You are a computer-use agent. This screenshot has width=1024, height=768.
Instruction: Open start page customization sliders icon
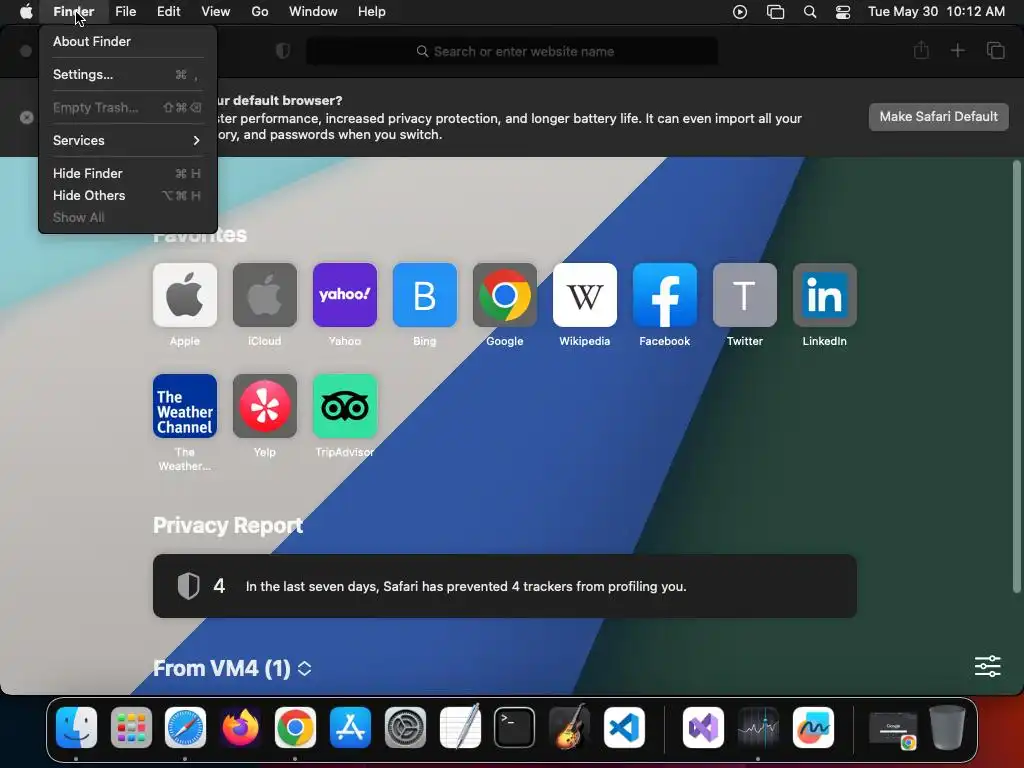click(x=987, y=666)
